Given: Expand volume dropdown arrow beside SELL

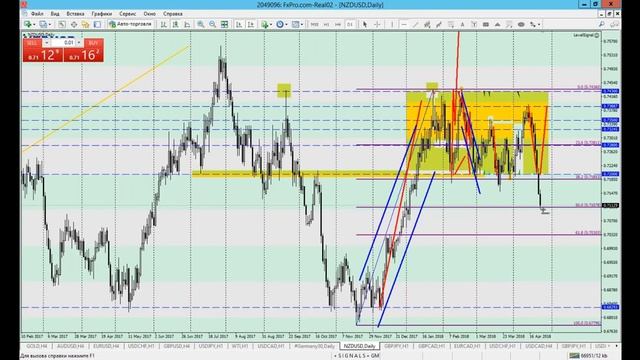Looking at the screenshot, I should pos(46,43).
